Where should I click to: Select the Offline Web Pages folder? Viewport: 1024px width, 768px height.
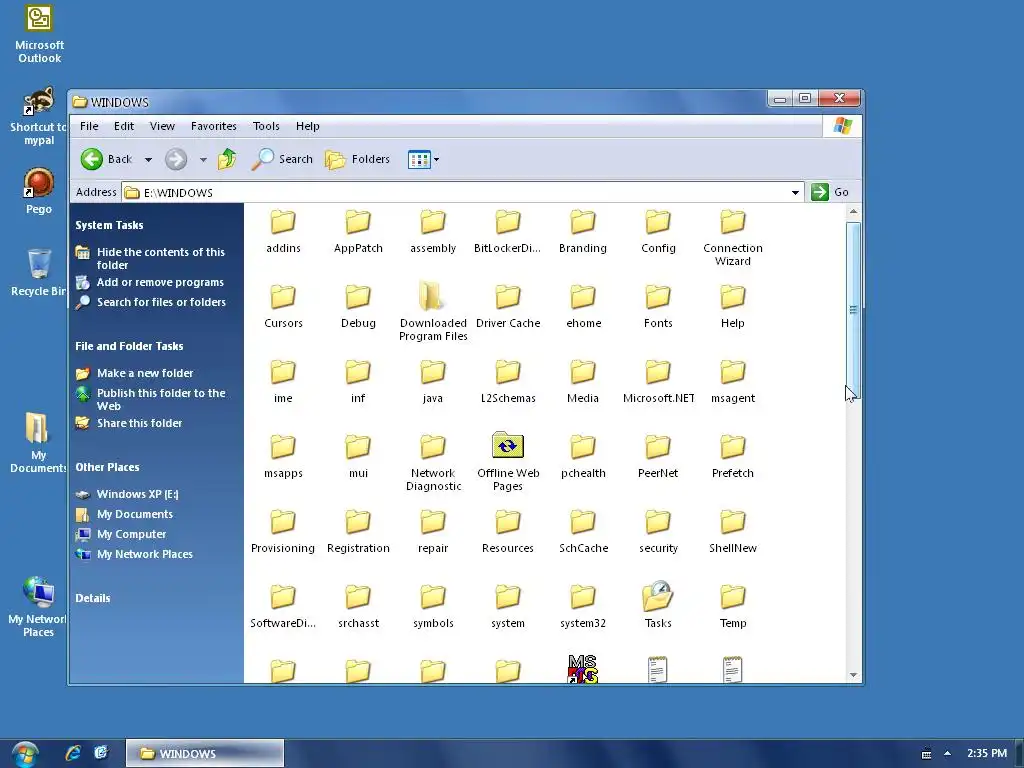(507, 462)
